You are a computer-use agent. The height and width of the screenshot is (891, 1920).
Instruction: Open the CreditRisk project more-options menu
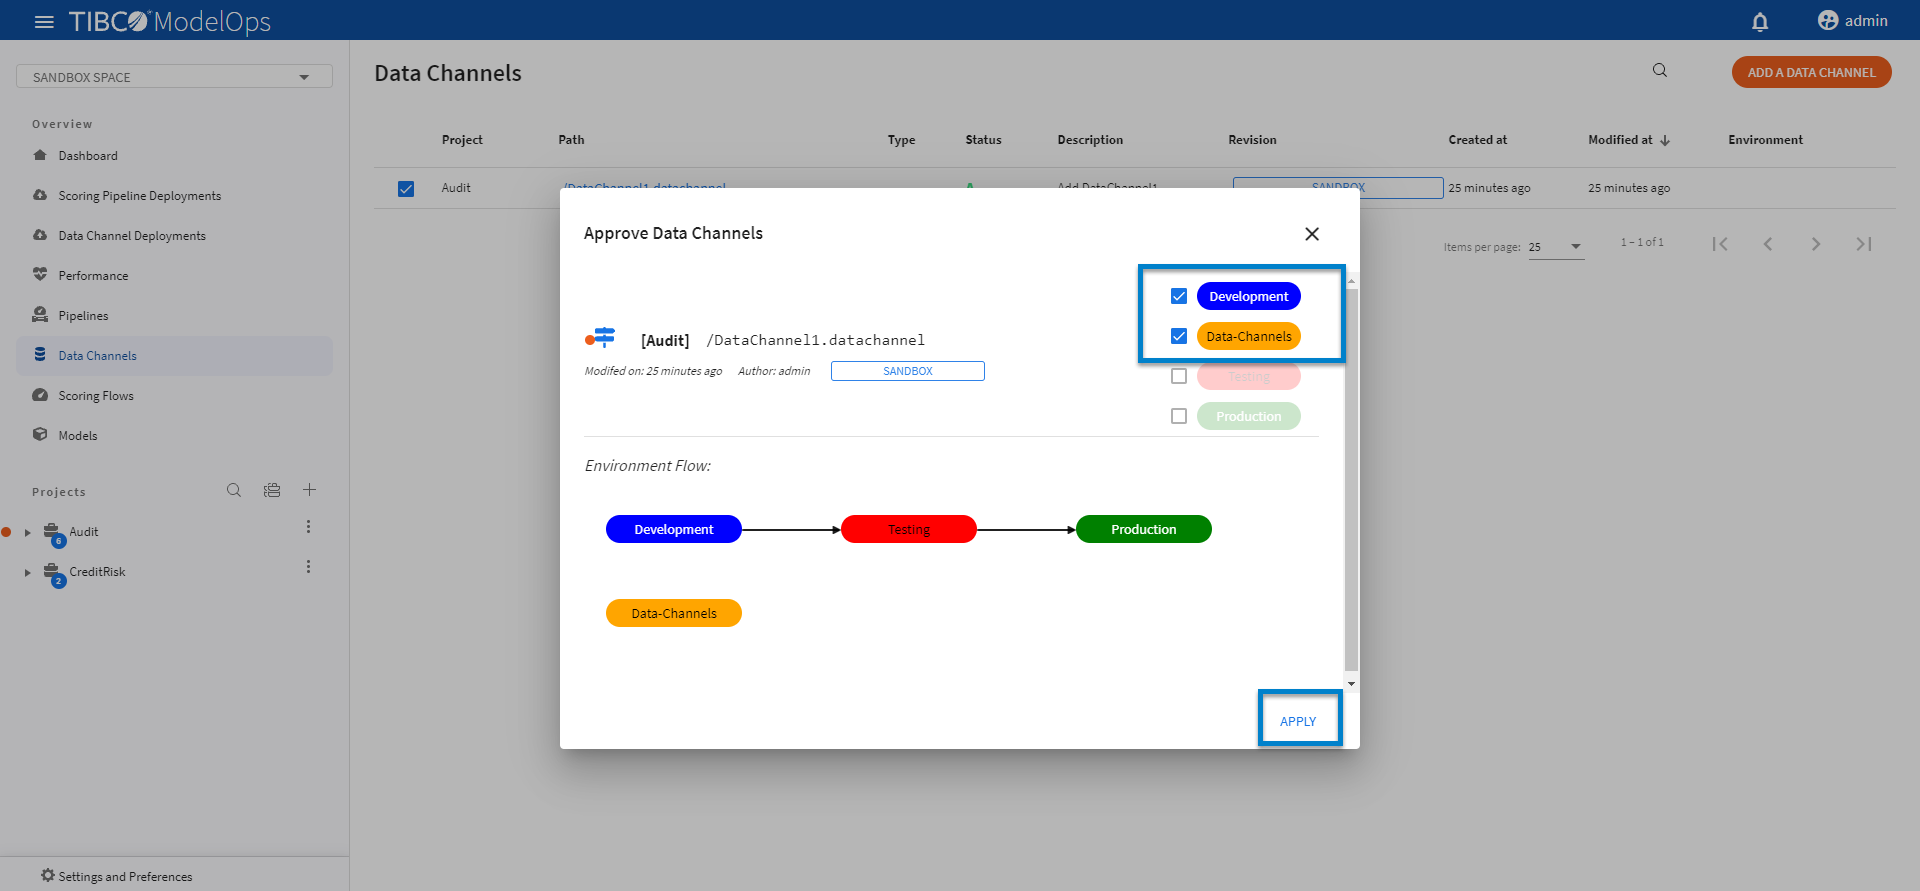pyautogui.click(x=308, y=567)
